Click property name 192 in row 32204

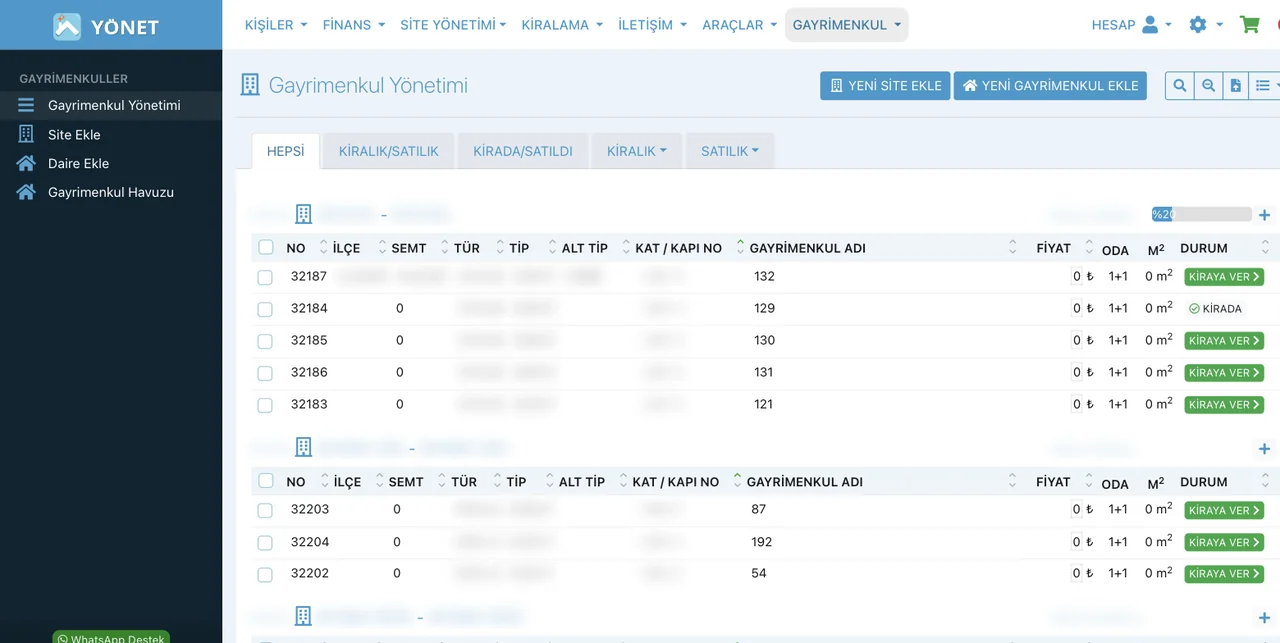click(x=762, y=542)
